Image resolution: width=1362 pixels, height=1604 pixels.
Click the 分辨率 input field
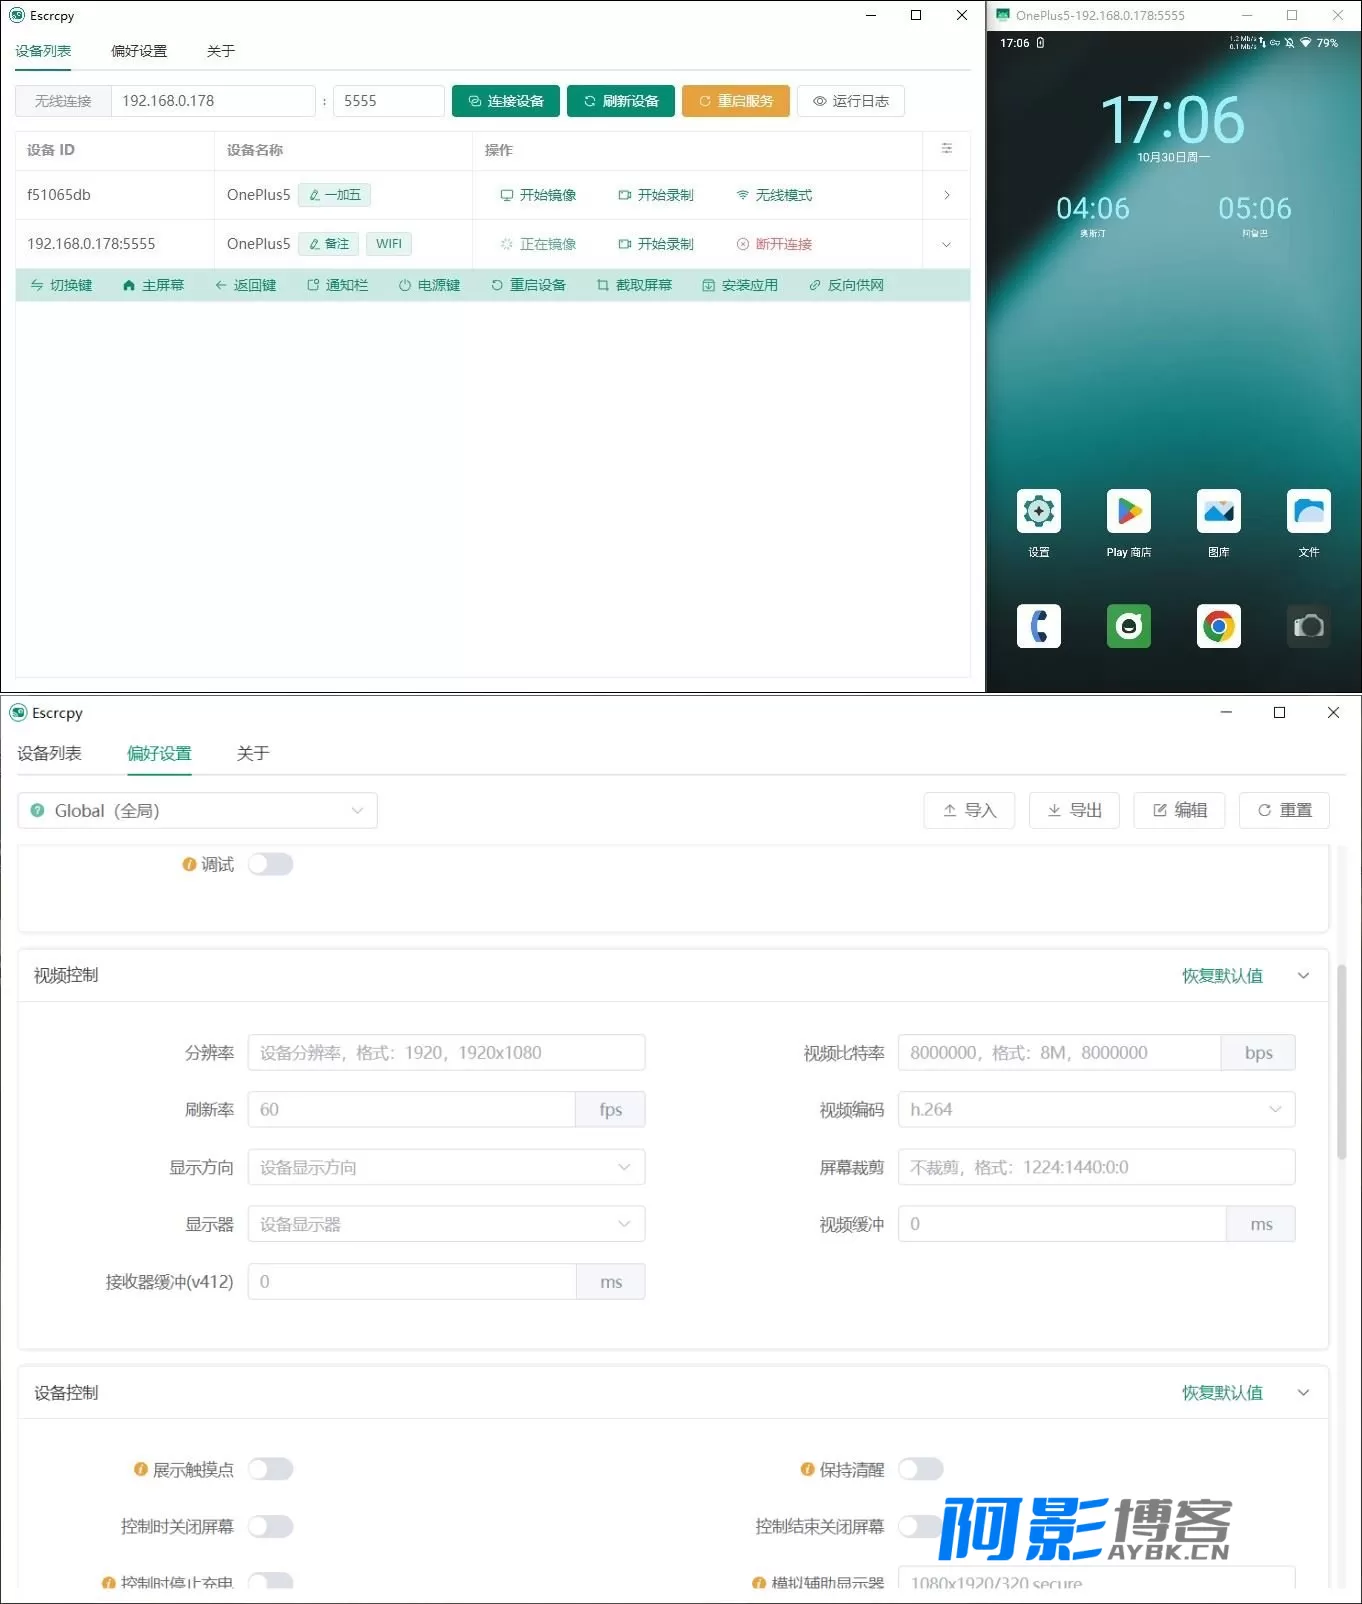pos(446,1053)
